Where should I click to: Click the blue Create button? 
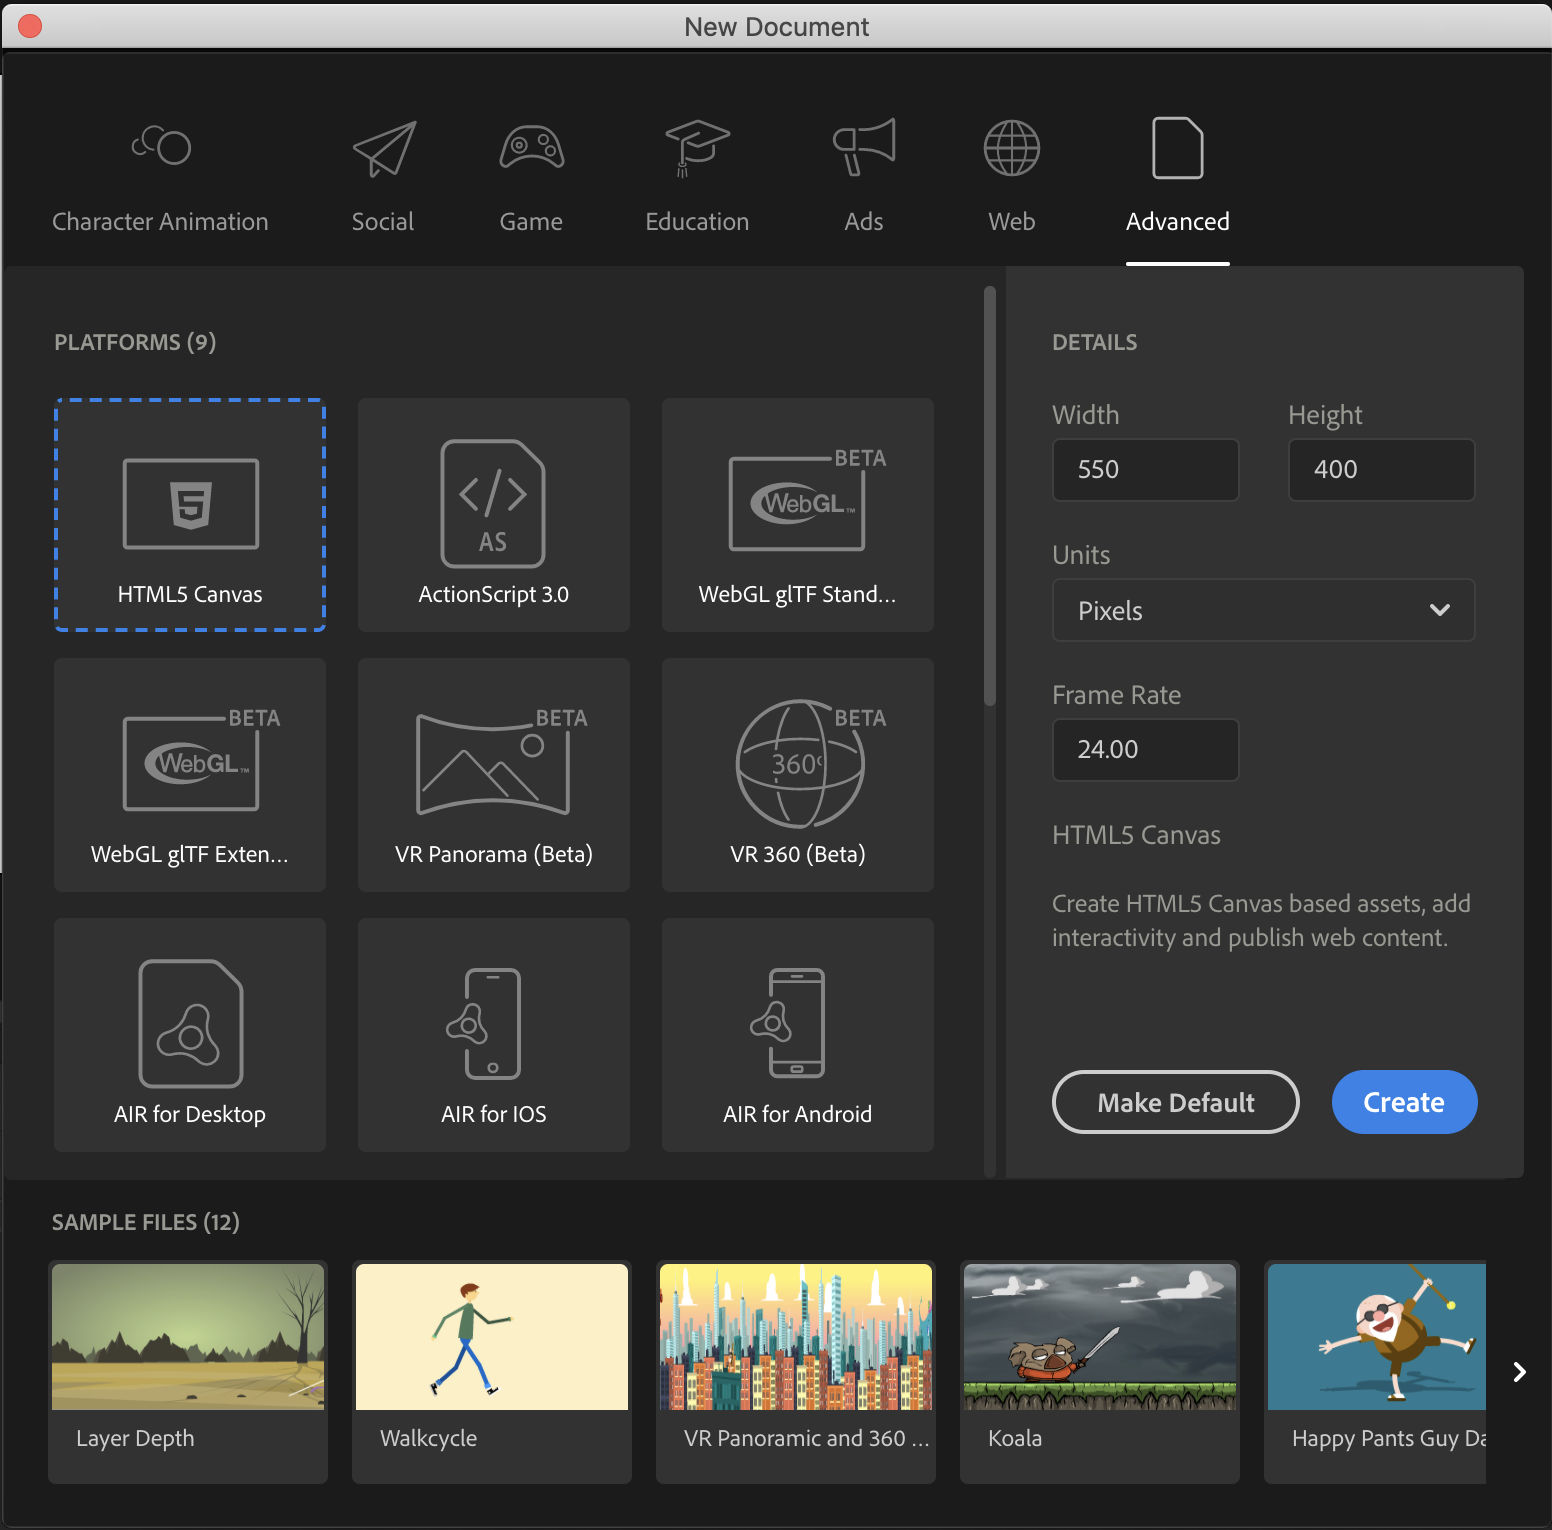point(1404,1102)
